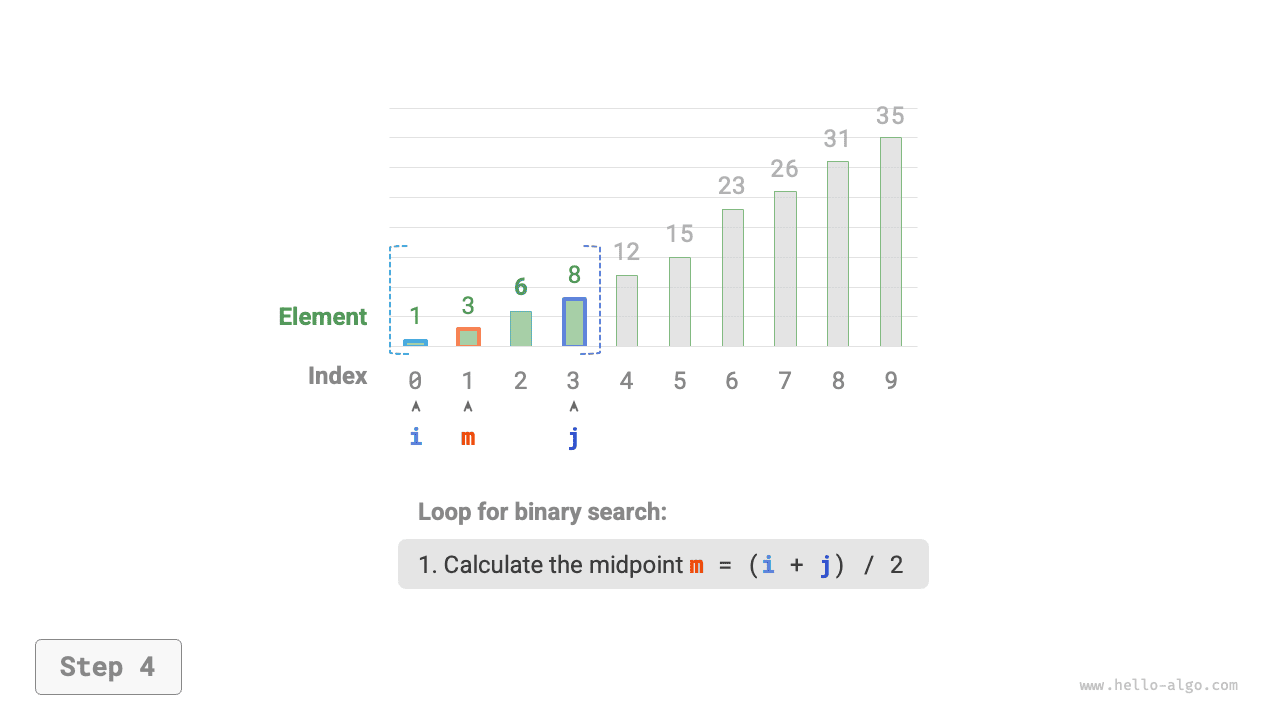Click the Loop for binary search heading
The width and height of the screenshot is (1280, 720).
[x=542, y=512]
